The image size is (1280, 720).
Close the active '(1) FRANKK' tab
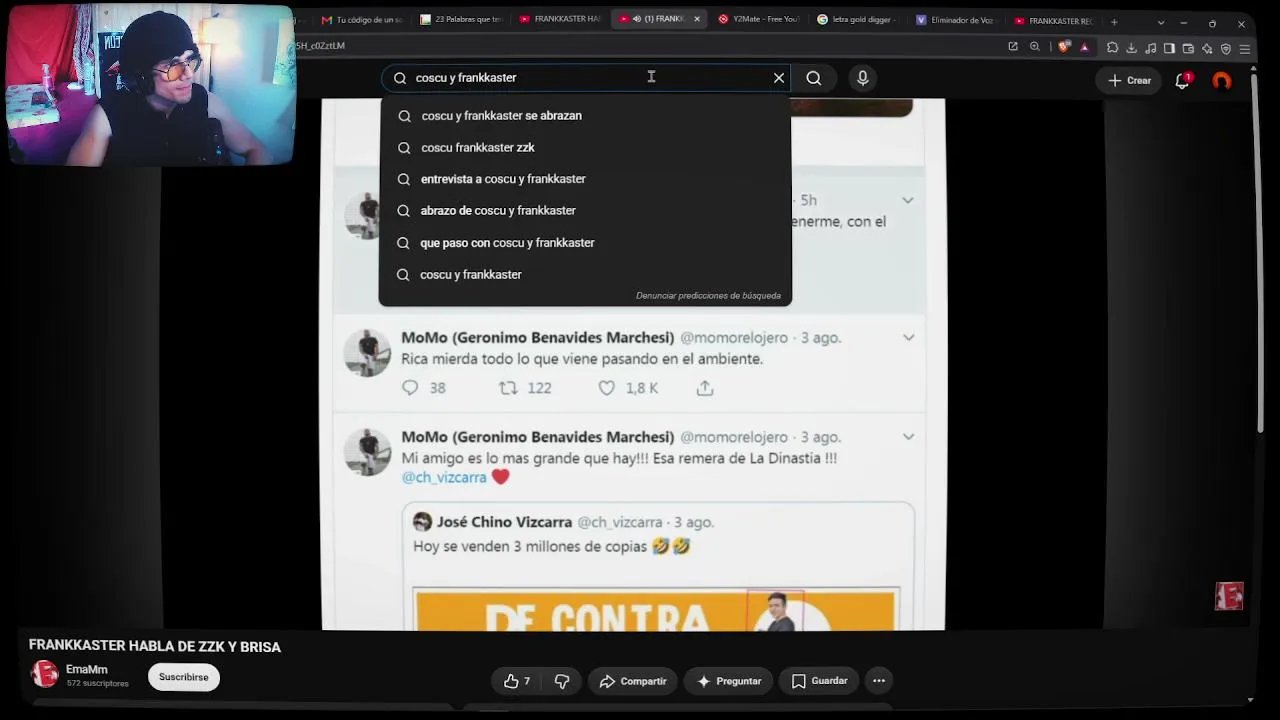tap(697, 20)
